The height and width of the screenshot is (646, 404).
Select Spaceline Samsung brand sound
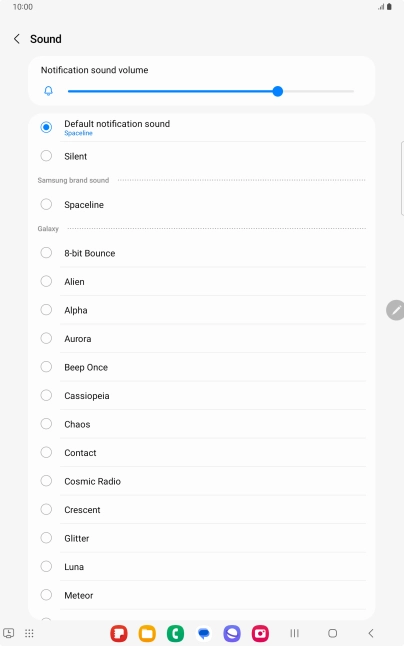[202, 204]
